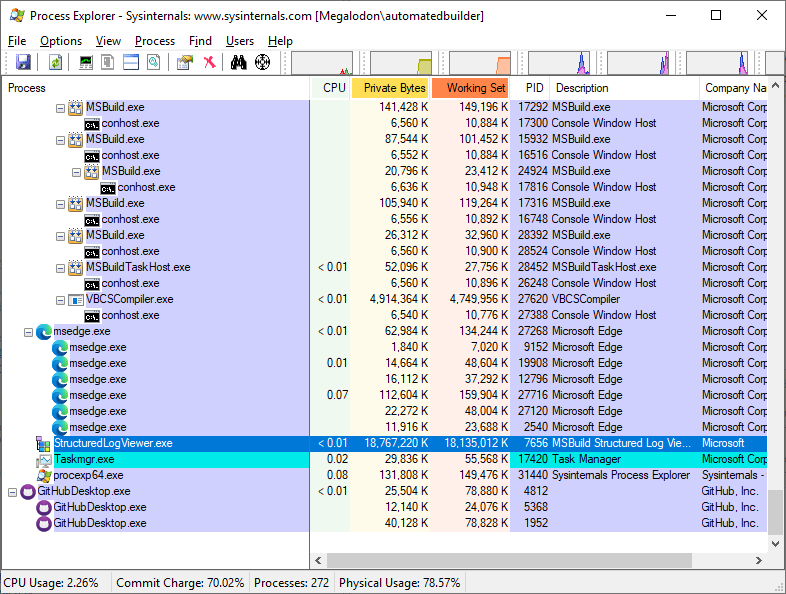Click the 4,914,364 K private bytes value

click(x=399, y=299)
